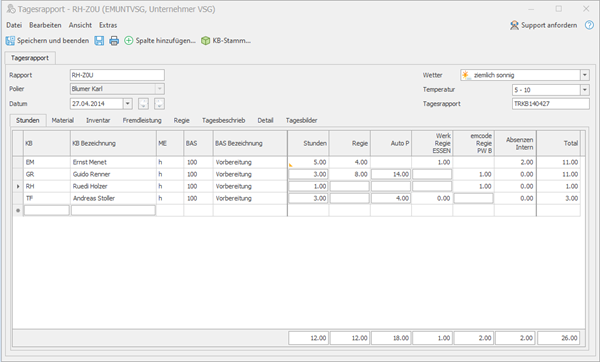Open the Ansicht menu

[80, 25]
